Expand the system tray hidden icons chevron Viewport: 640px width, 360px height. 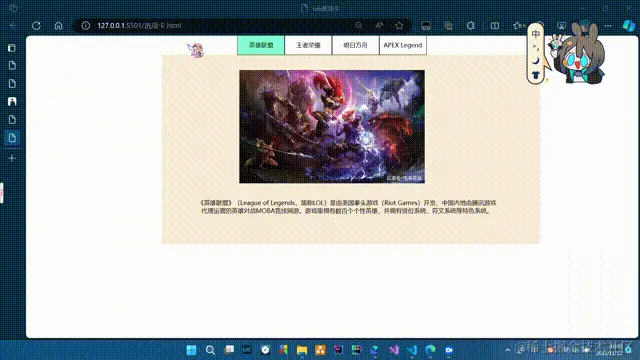507,350
